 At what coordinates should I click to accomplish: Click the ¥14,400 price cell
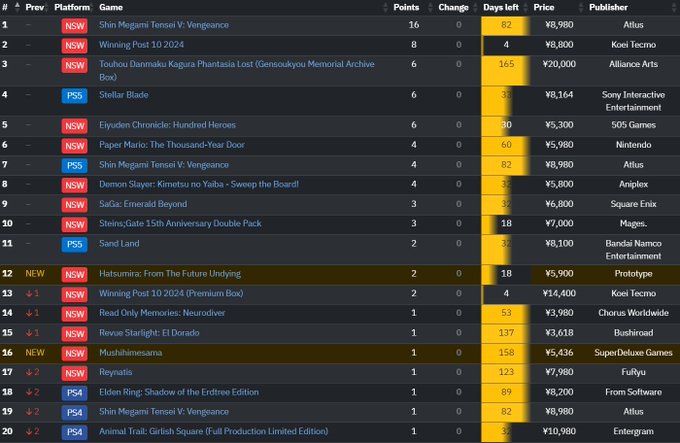(559, 293)
